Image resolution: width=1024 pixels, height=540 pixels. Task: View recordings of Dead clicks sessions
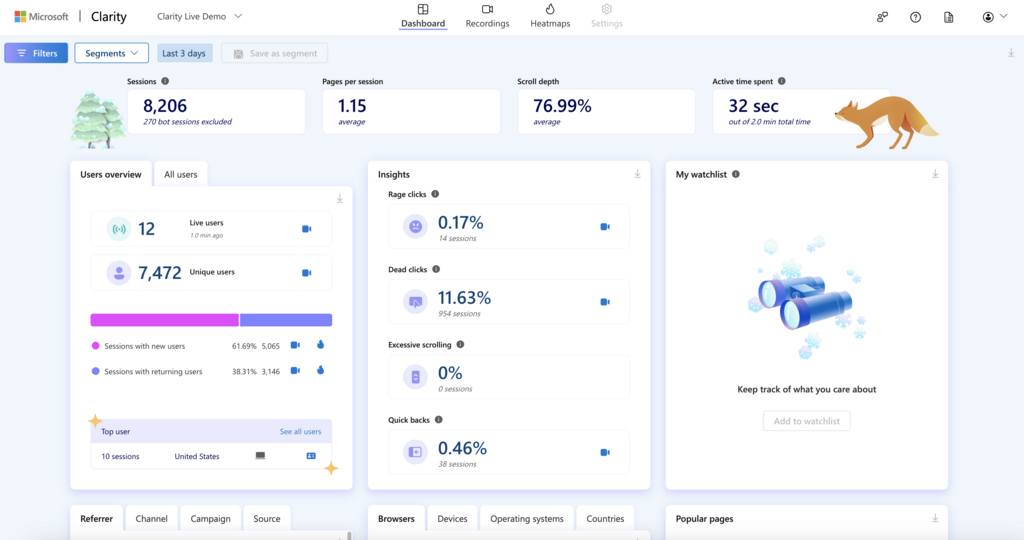(x=605, y=302)
